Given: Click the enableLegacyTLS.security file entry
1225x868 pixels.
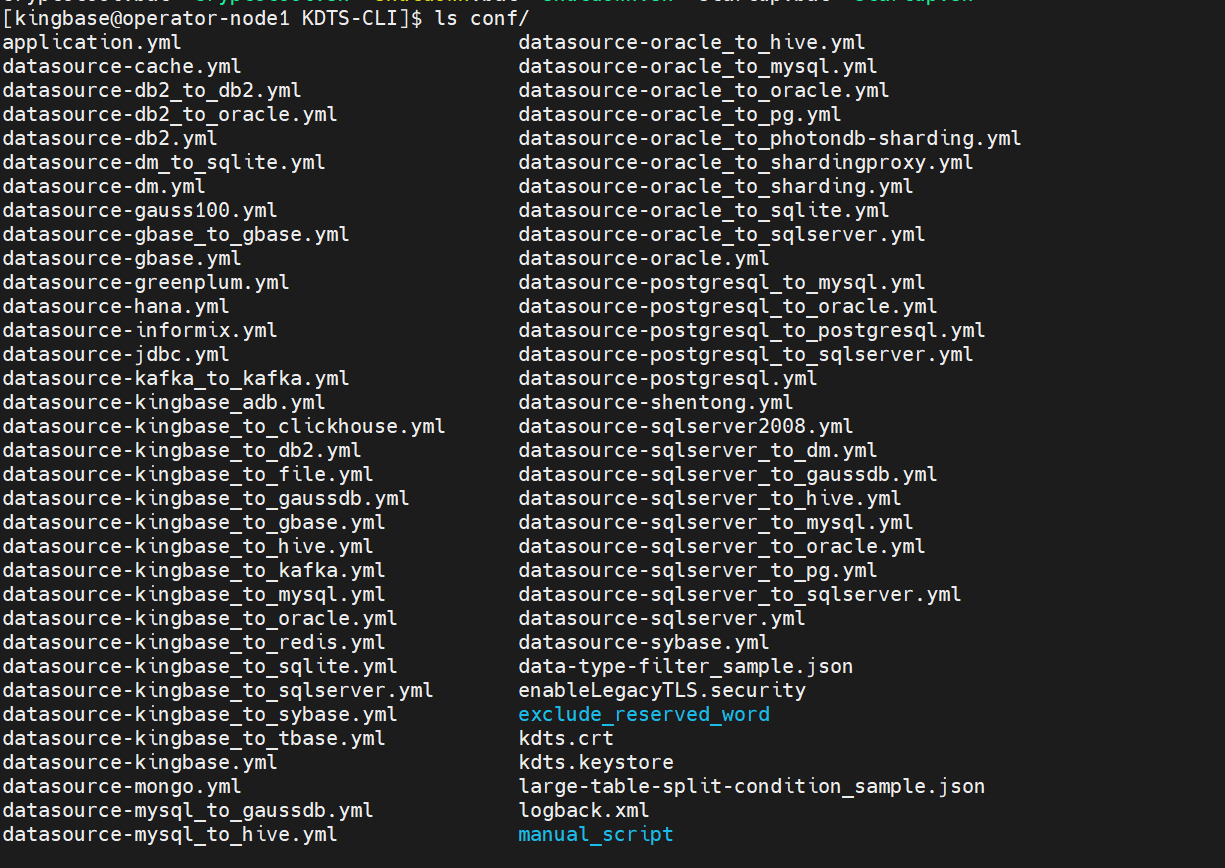Looking at the screenshot, I should (662, 691).
